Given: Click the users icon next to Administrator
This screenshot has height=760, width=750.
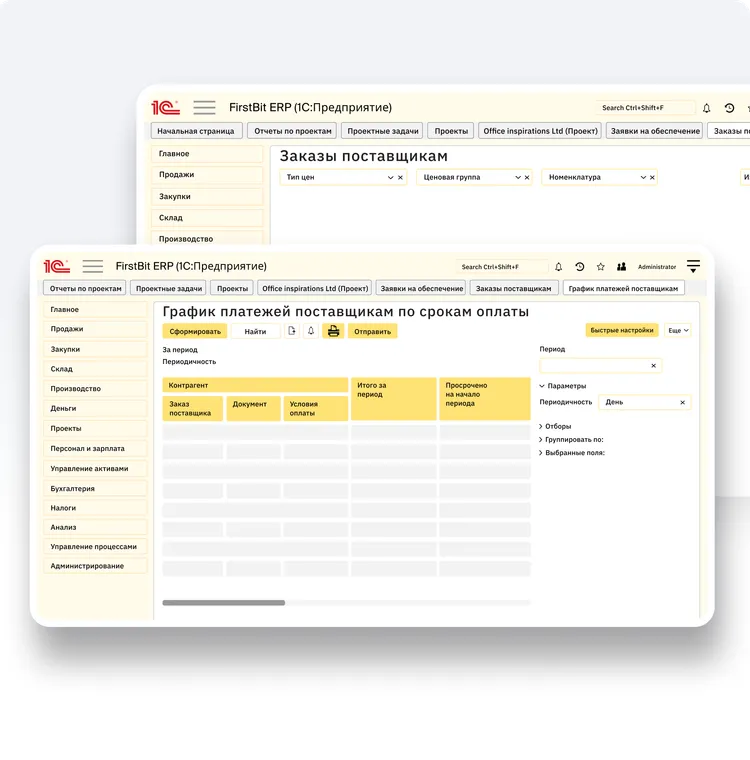Looking at the screenshot, I should 621,267.
